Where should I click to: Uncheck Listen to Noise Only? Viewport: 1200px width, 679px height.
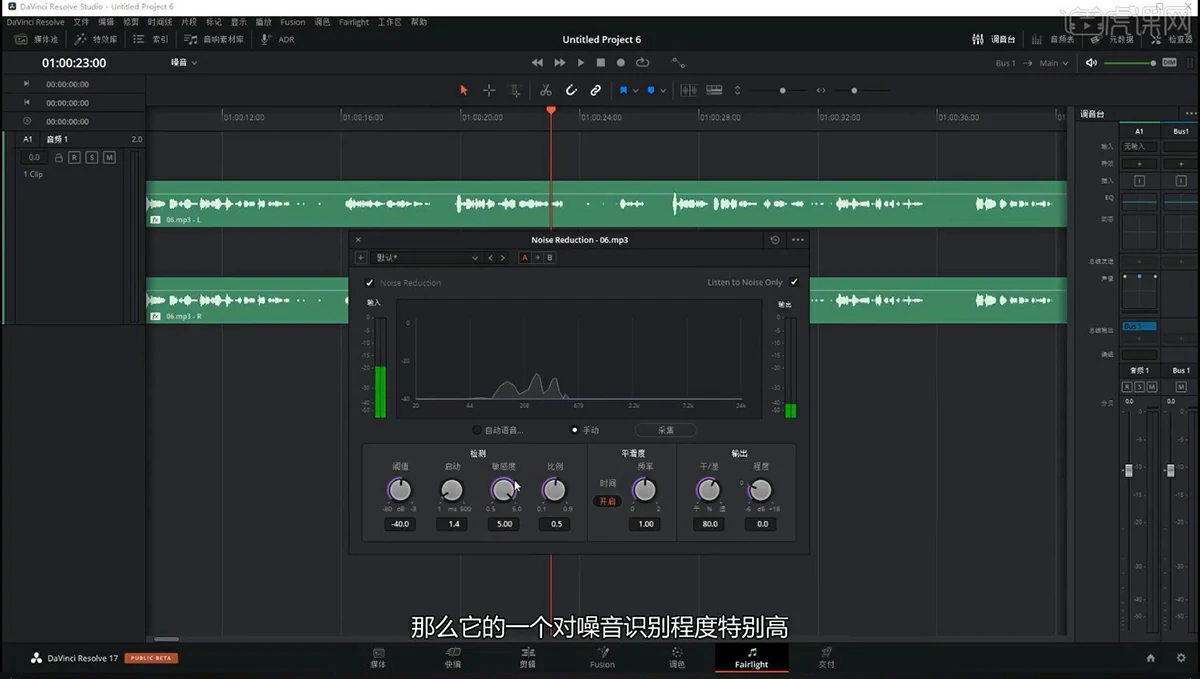(794, 282)
